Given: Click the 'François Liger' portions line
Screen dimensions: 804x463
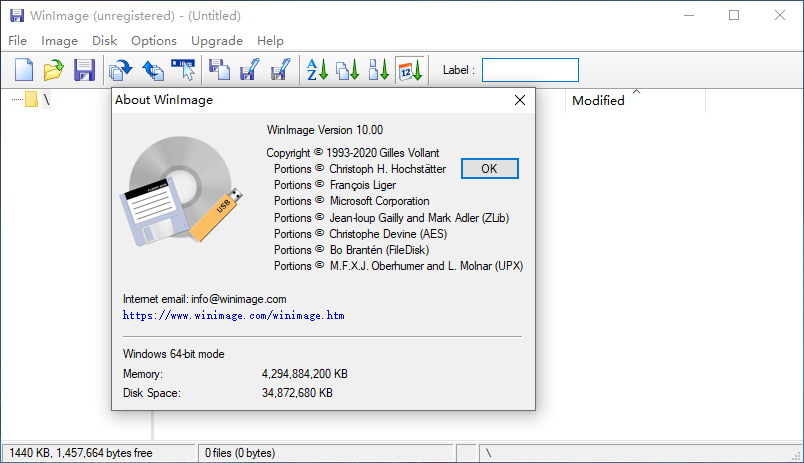Looking at the screenshot, I should click(x=335, y=185).
